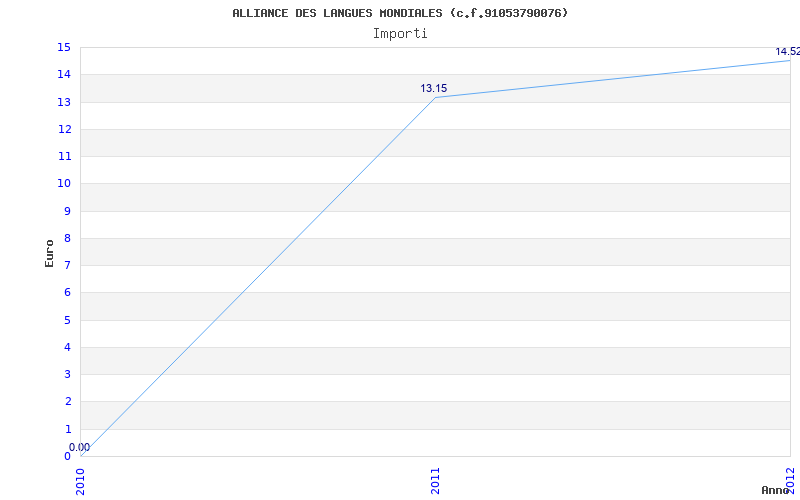Click the 2011 x-axis label
This screenshot has height=500, width=800.
pyautogui.click(x=435, y=481)
